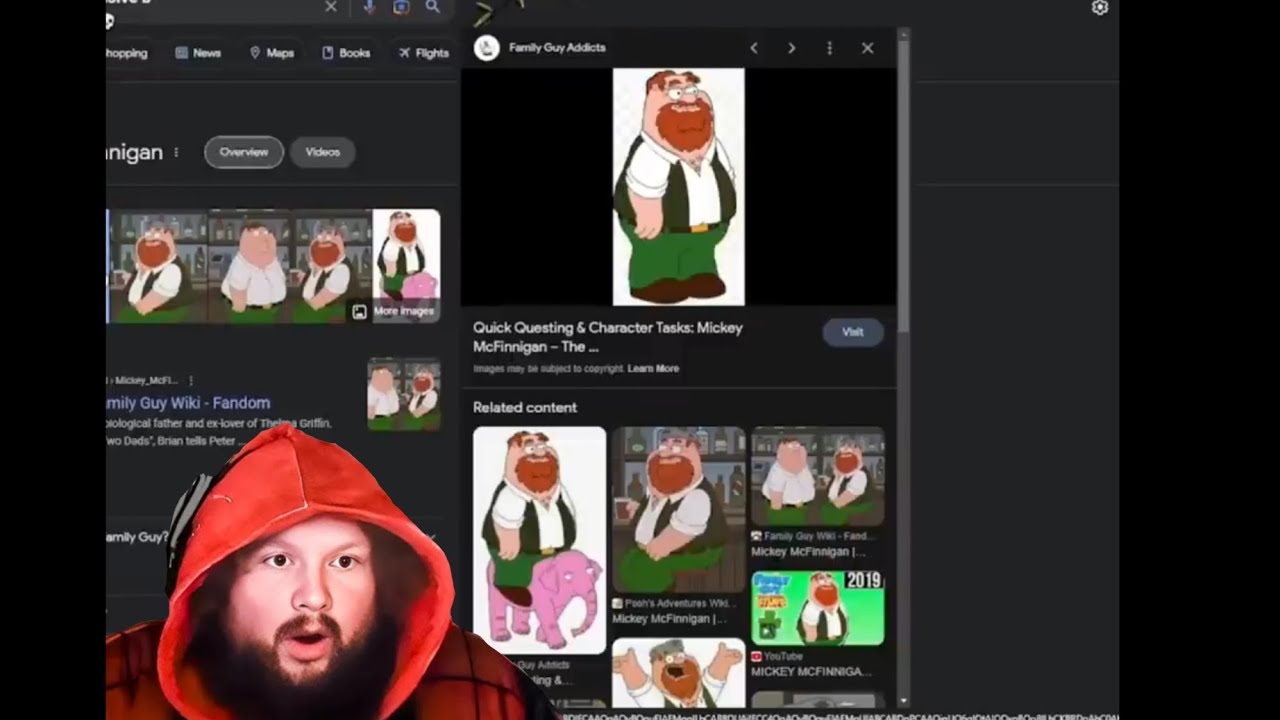
Task: Click the magnifying glass search icon
Action: click(x=432, y=7)
